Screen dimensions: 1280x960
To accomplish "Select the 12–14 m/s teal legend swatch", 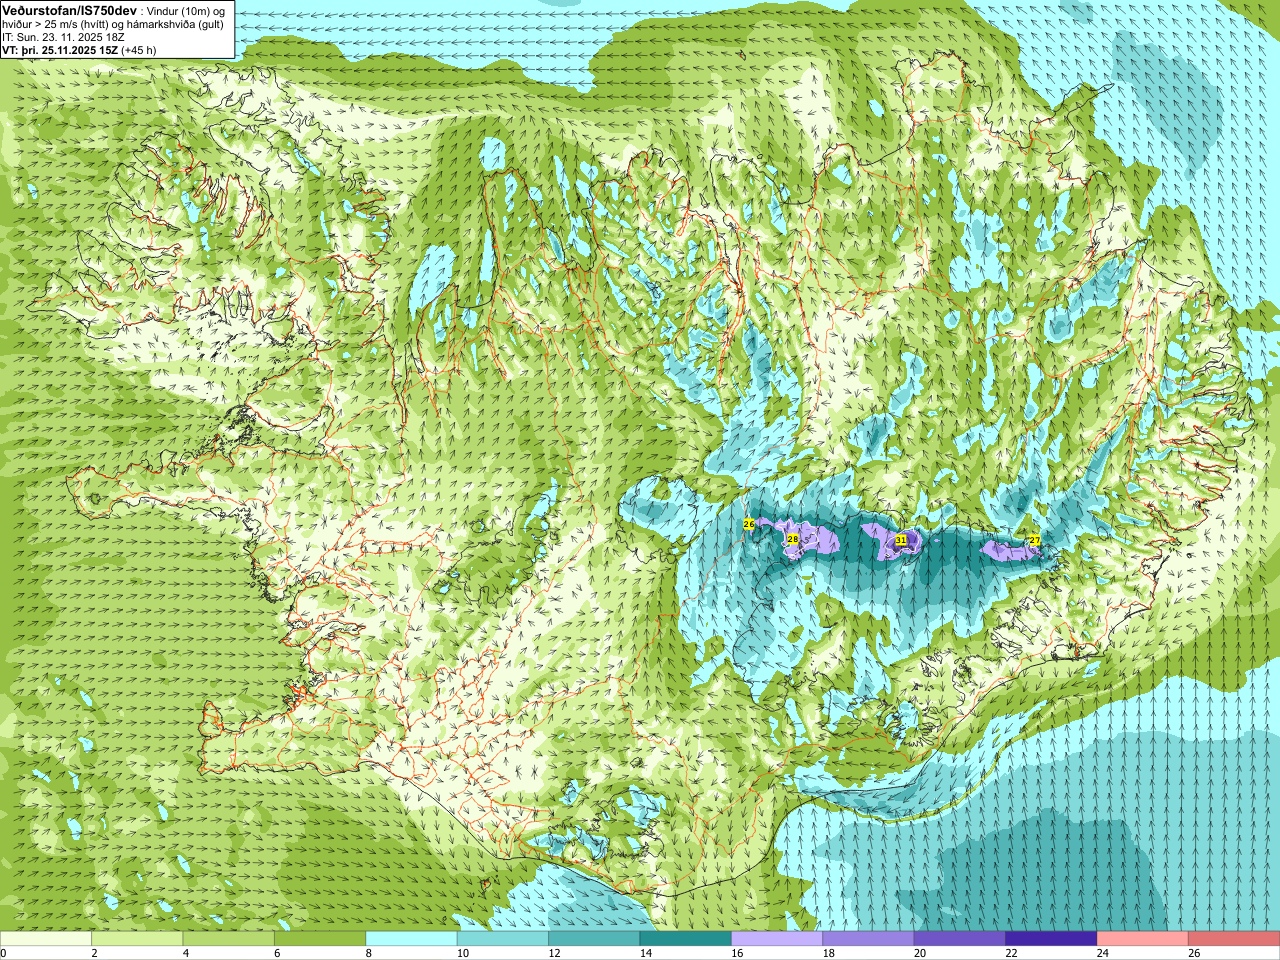I will pos(594,939).
